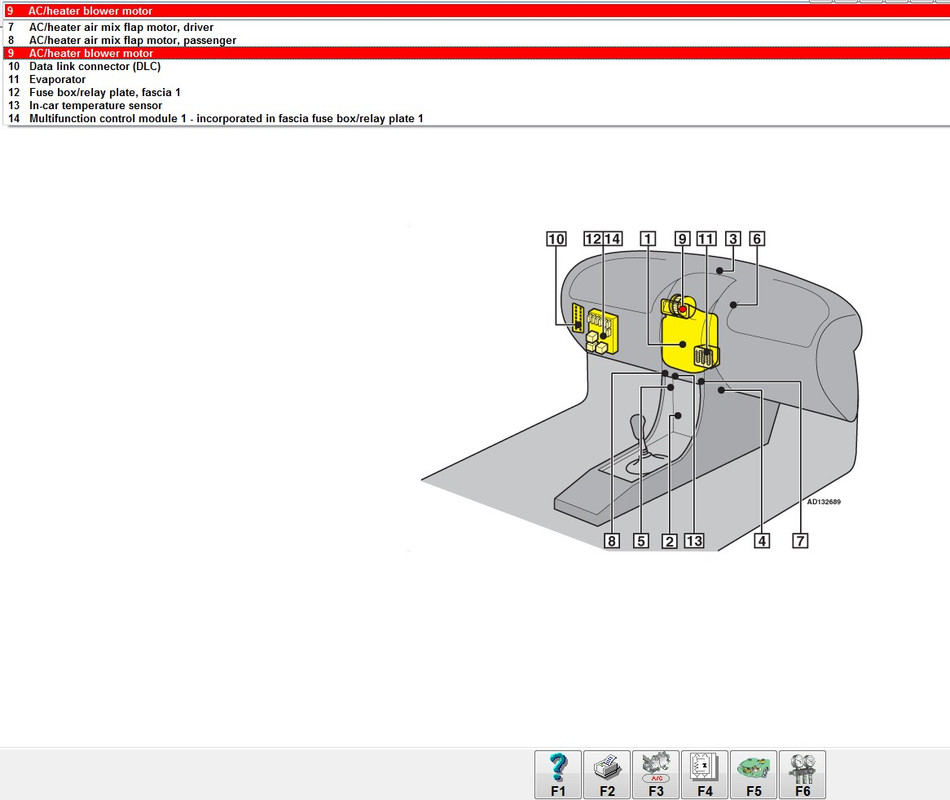This screenshot has width=950, height=800.
Task: Click callout number 11 on the diagram
Action: 706,239
